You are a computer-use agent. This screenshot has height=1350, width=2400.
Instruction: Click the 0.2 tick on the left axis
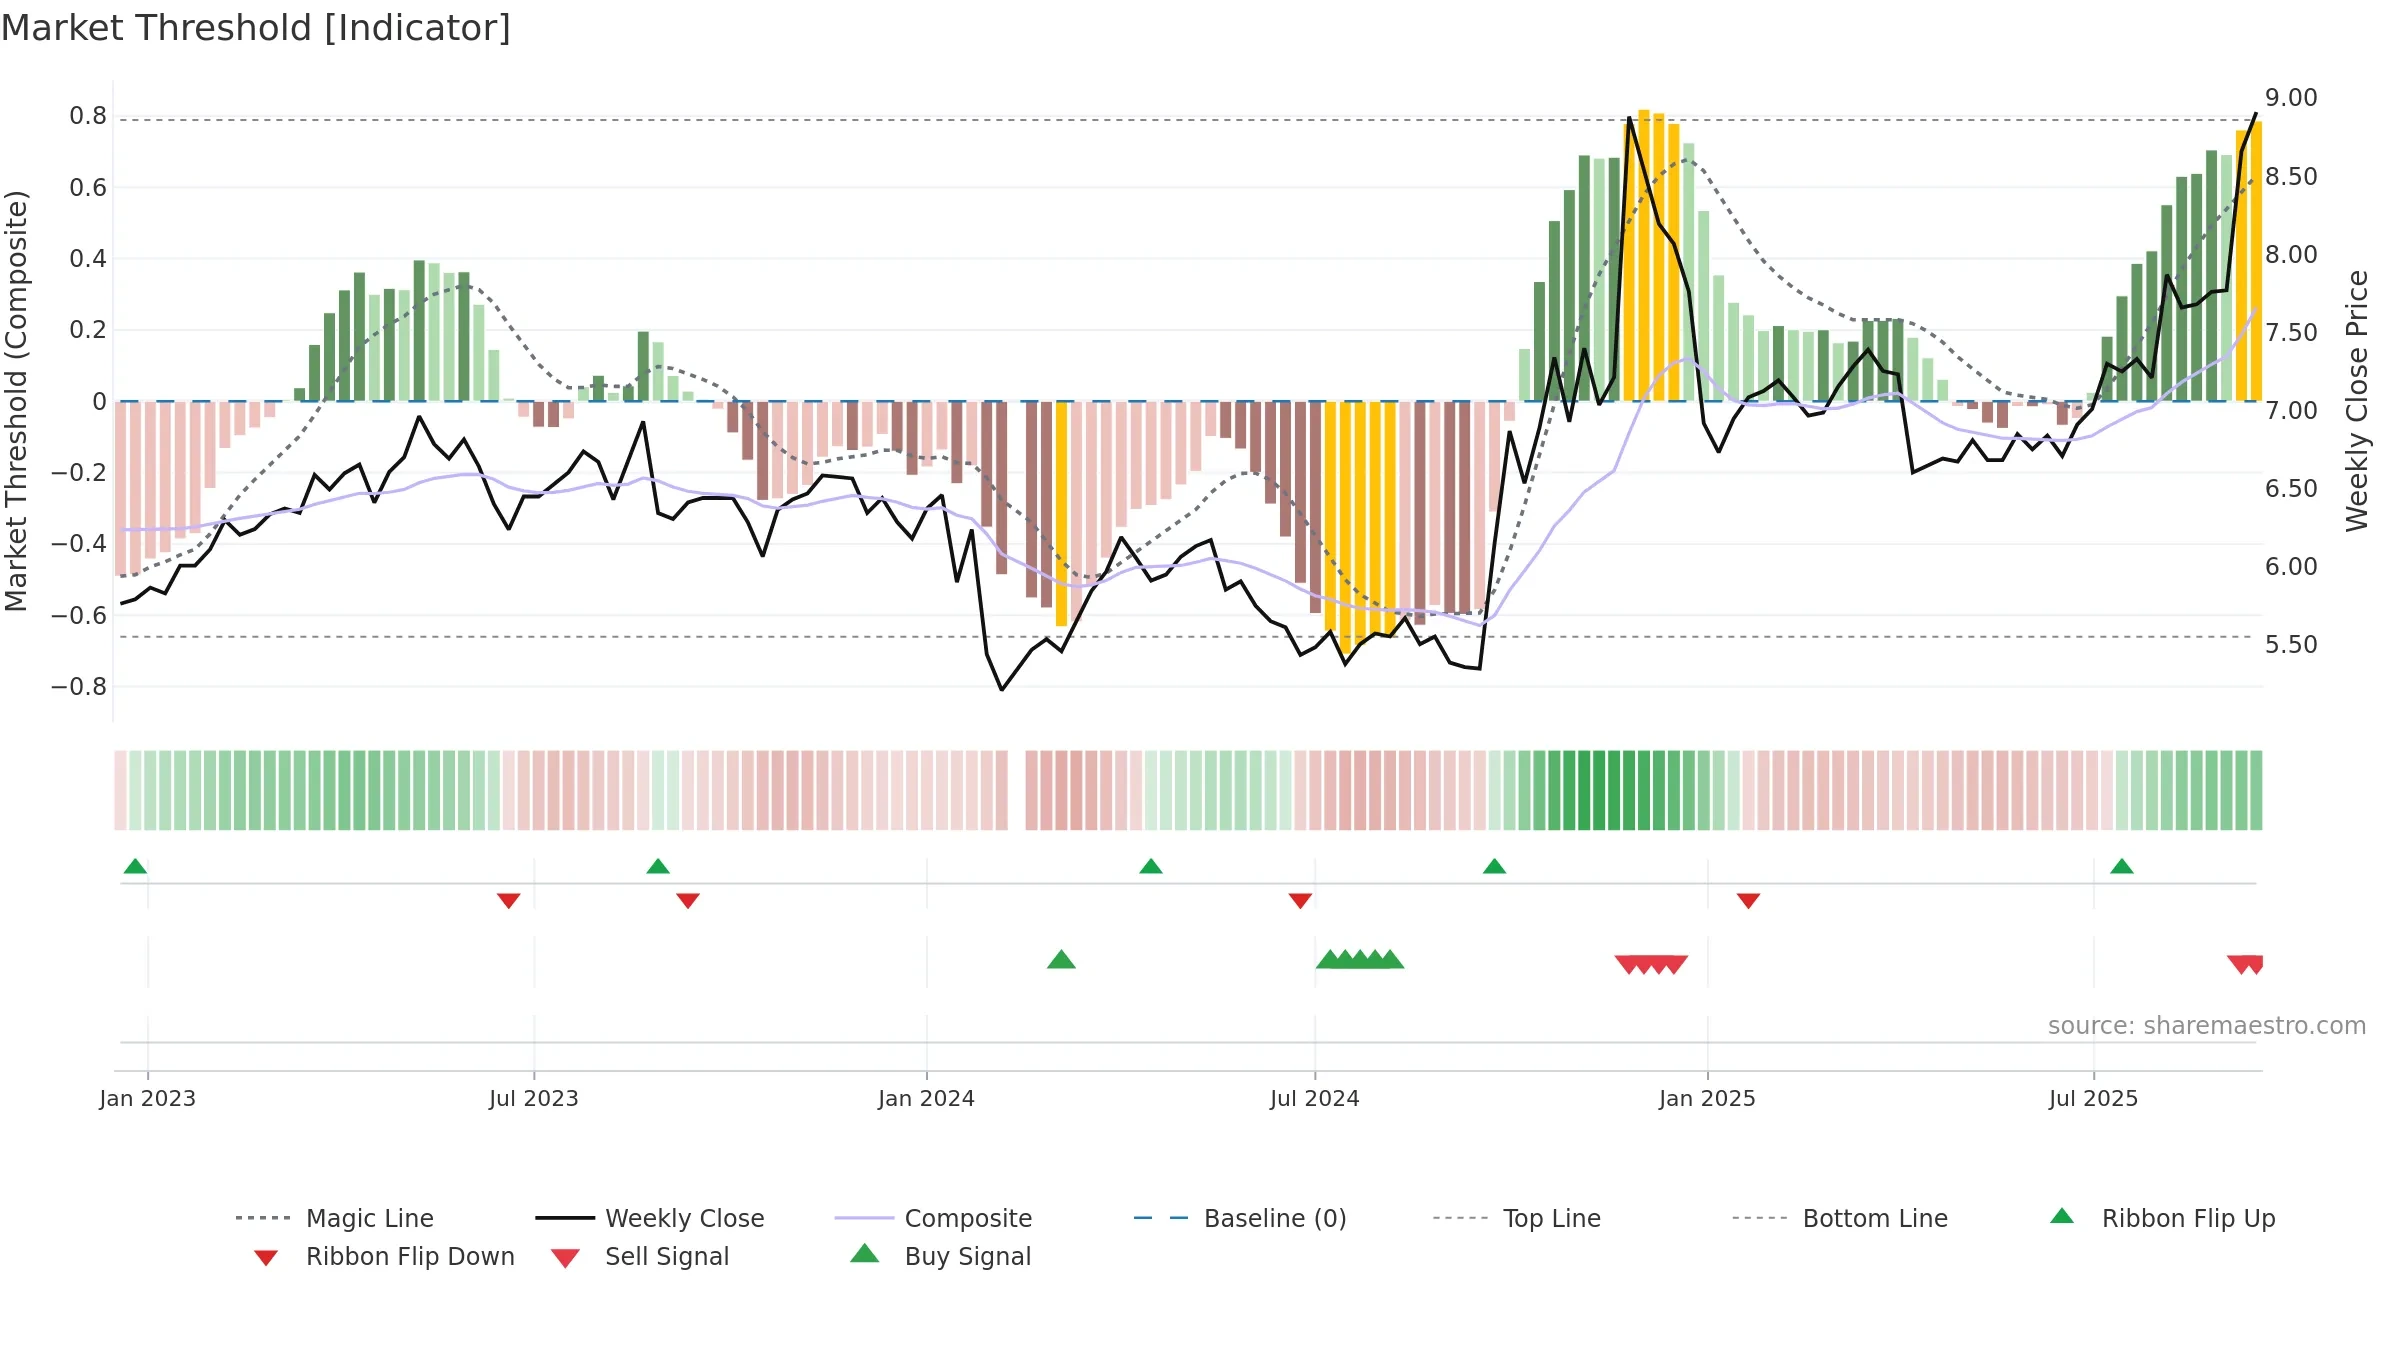(88, 330)
